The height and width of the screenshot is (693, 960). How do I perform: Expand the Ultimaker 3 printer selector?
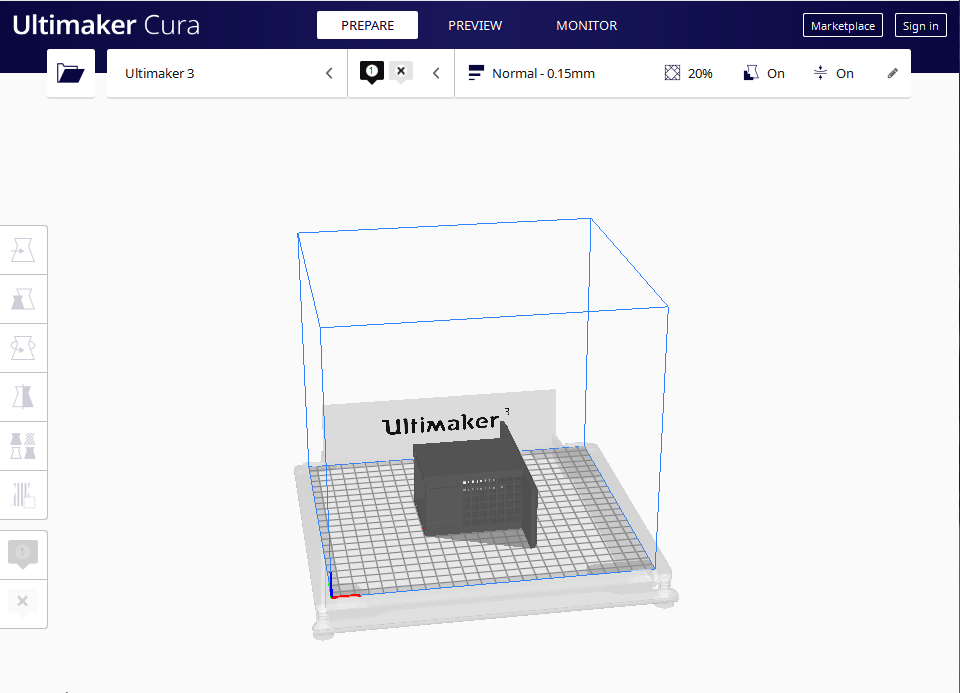click(227, 73)
